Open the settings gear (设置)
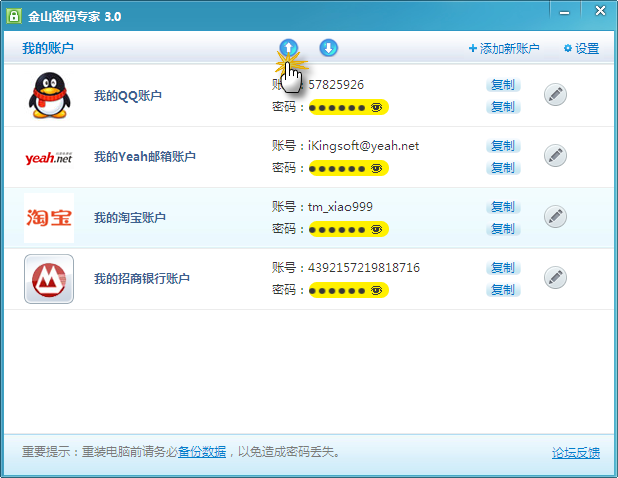 click(581, 49)
